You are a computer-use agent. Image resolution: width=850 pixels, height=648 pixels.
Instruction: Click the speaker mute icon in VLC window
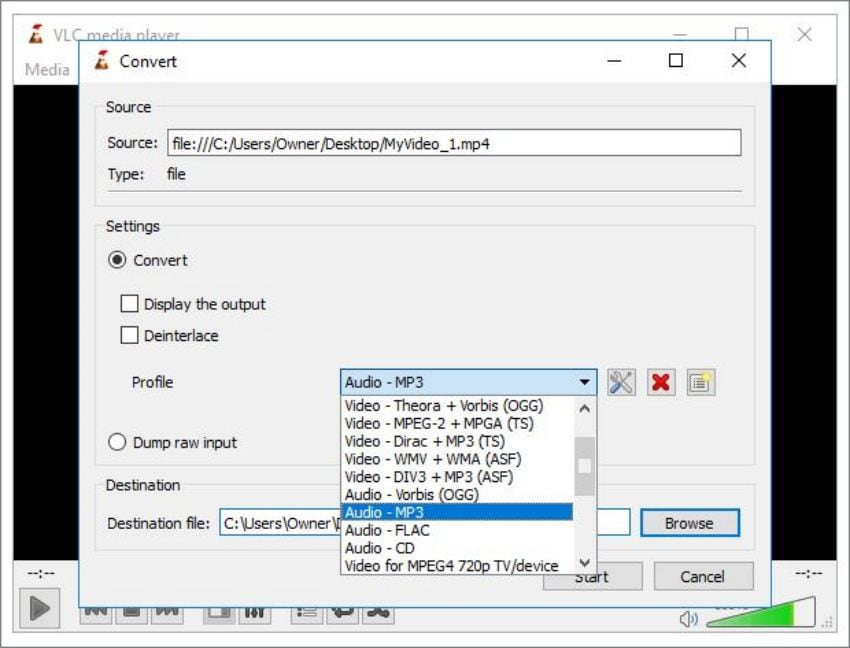(688, 618)
